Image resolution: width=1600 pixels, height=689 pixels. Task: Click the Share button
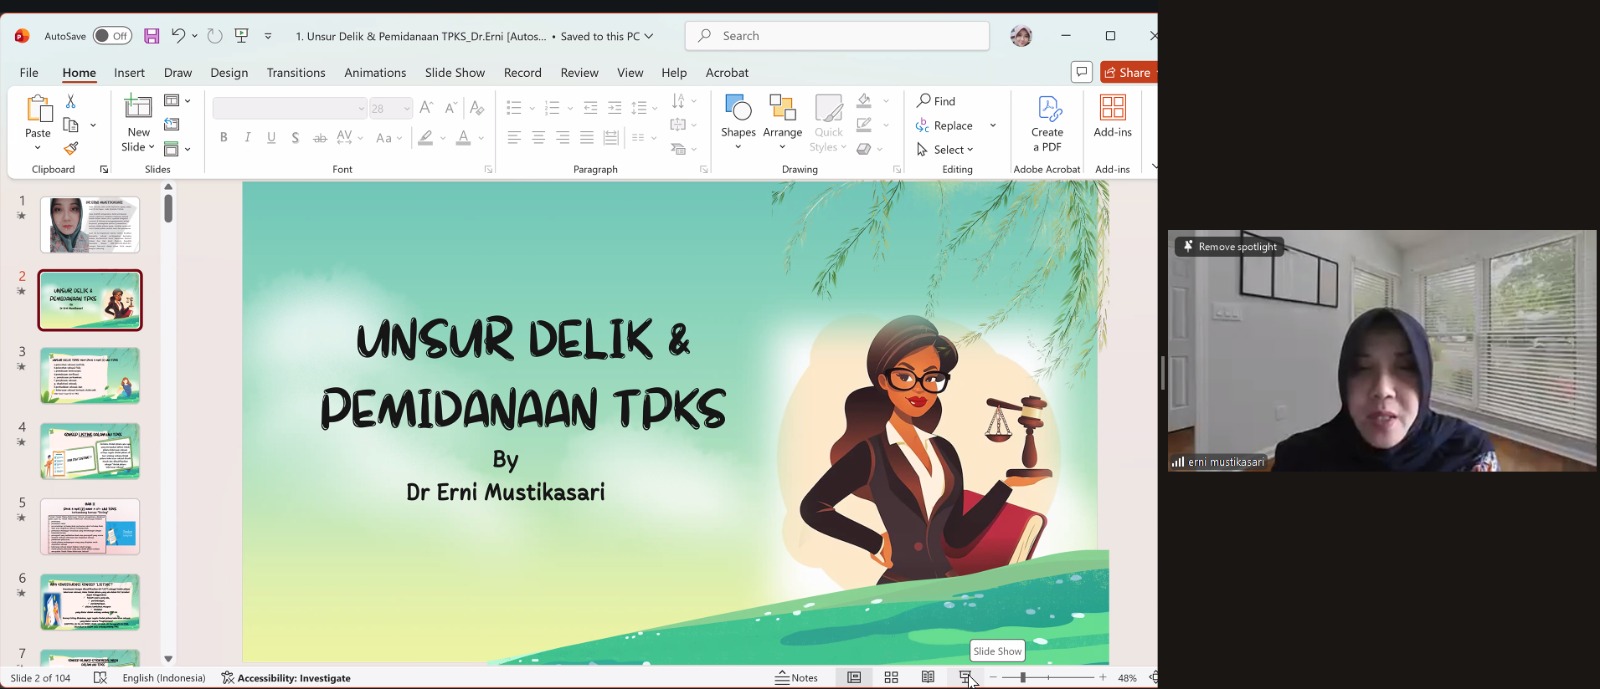pos(1127,72)
